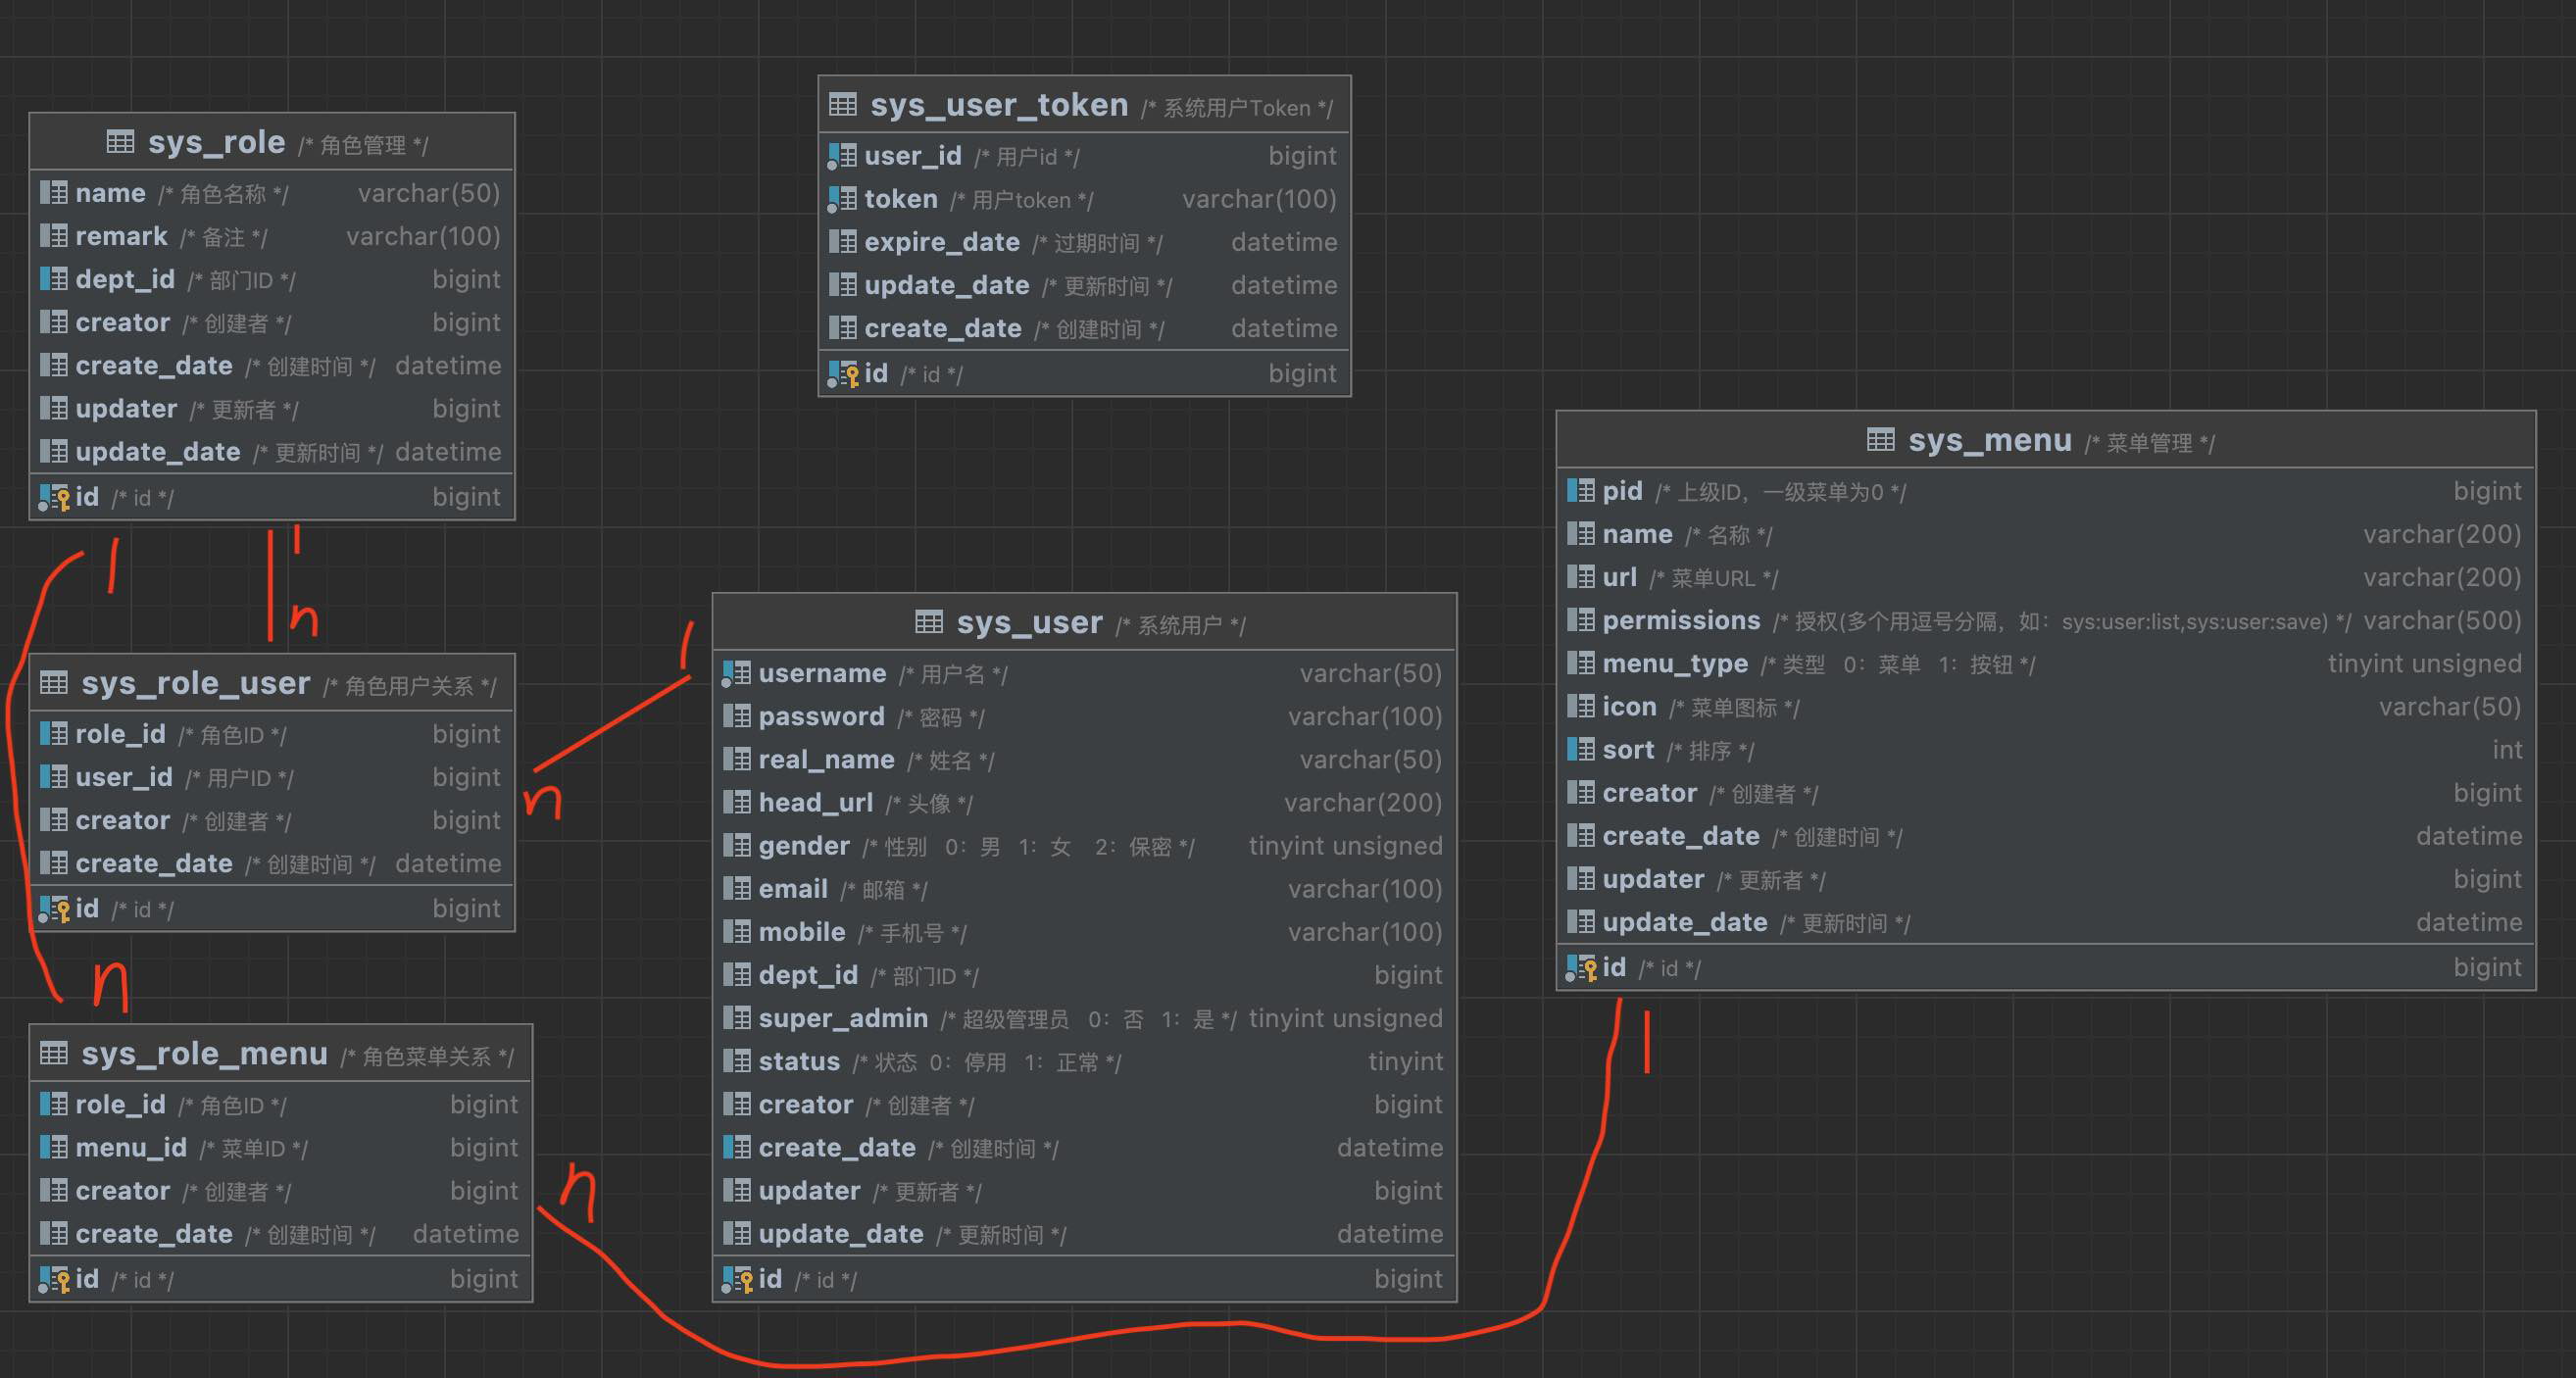
Task: Select name column in sys_menu
Action: (2045, 534)
